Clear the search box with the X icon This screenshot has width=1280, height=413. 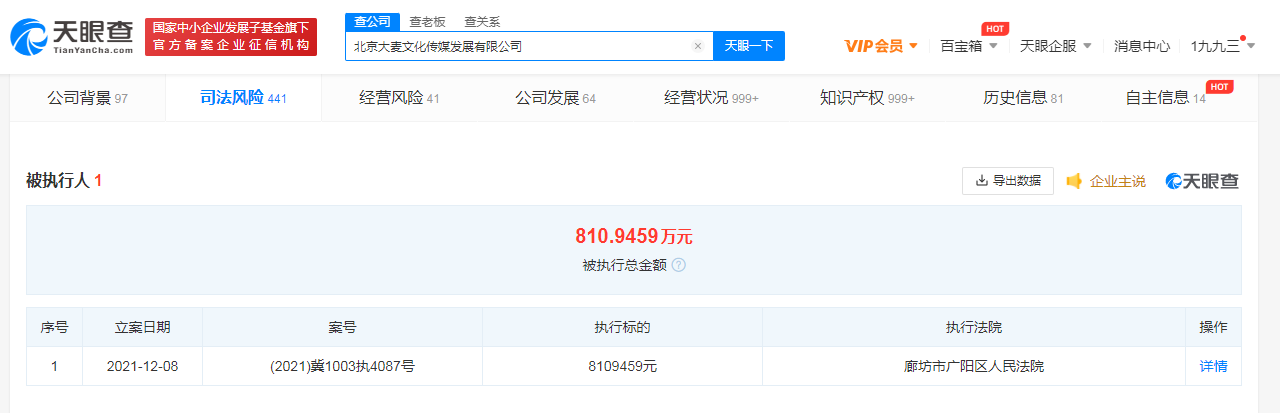(x=698, y=46)
